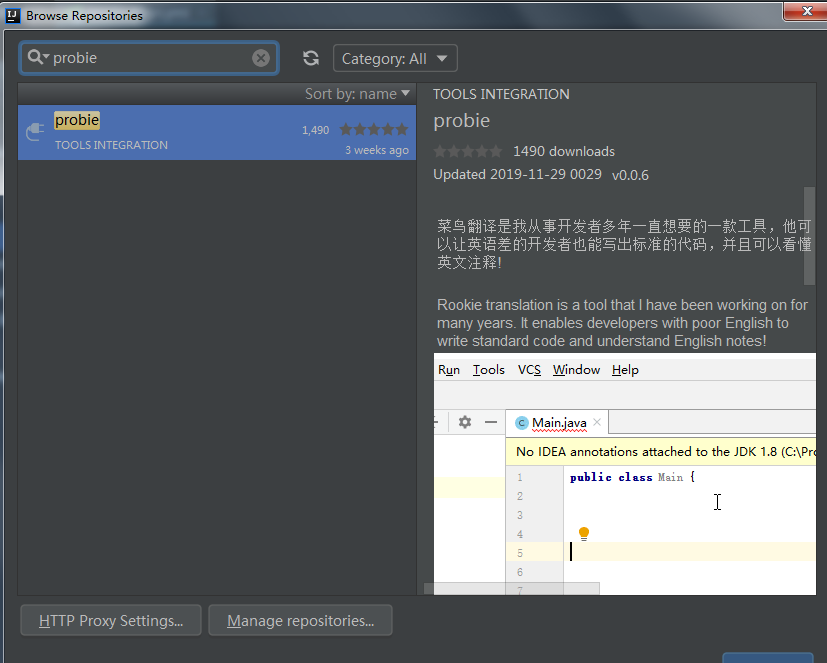Click the probie title in details pane
The width and height of the screenshot is (827, 663).
pos(461,121)
